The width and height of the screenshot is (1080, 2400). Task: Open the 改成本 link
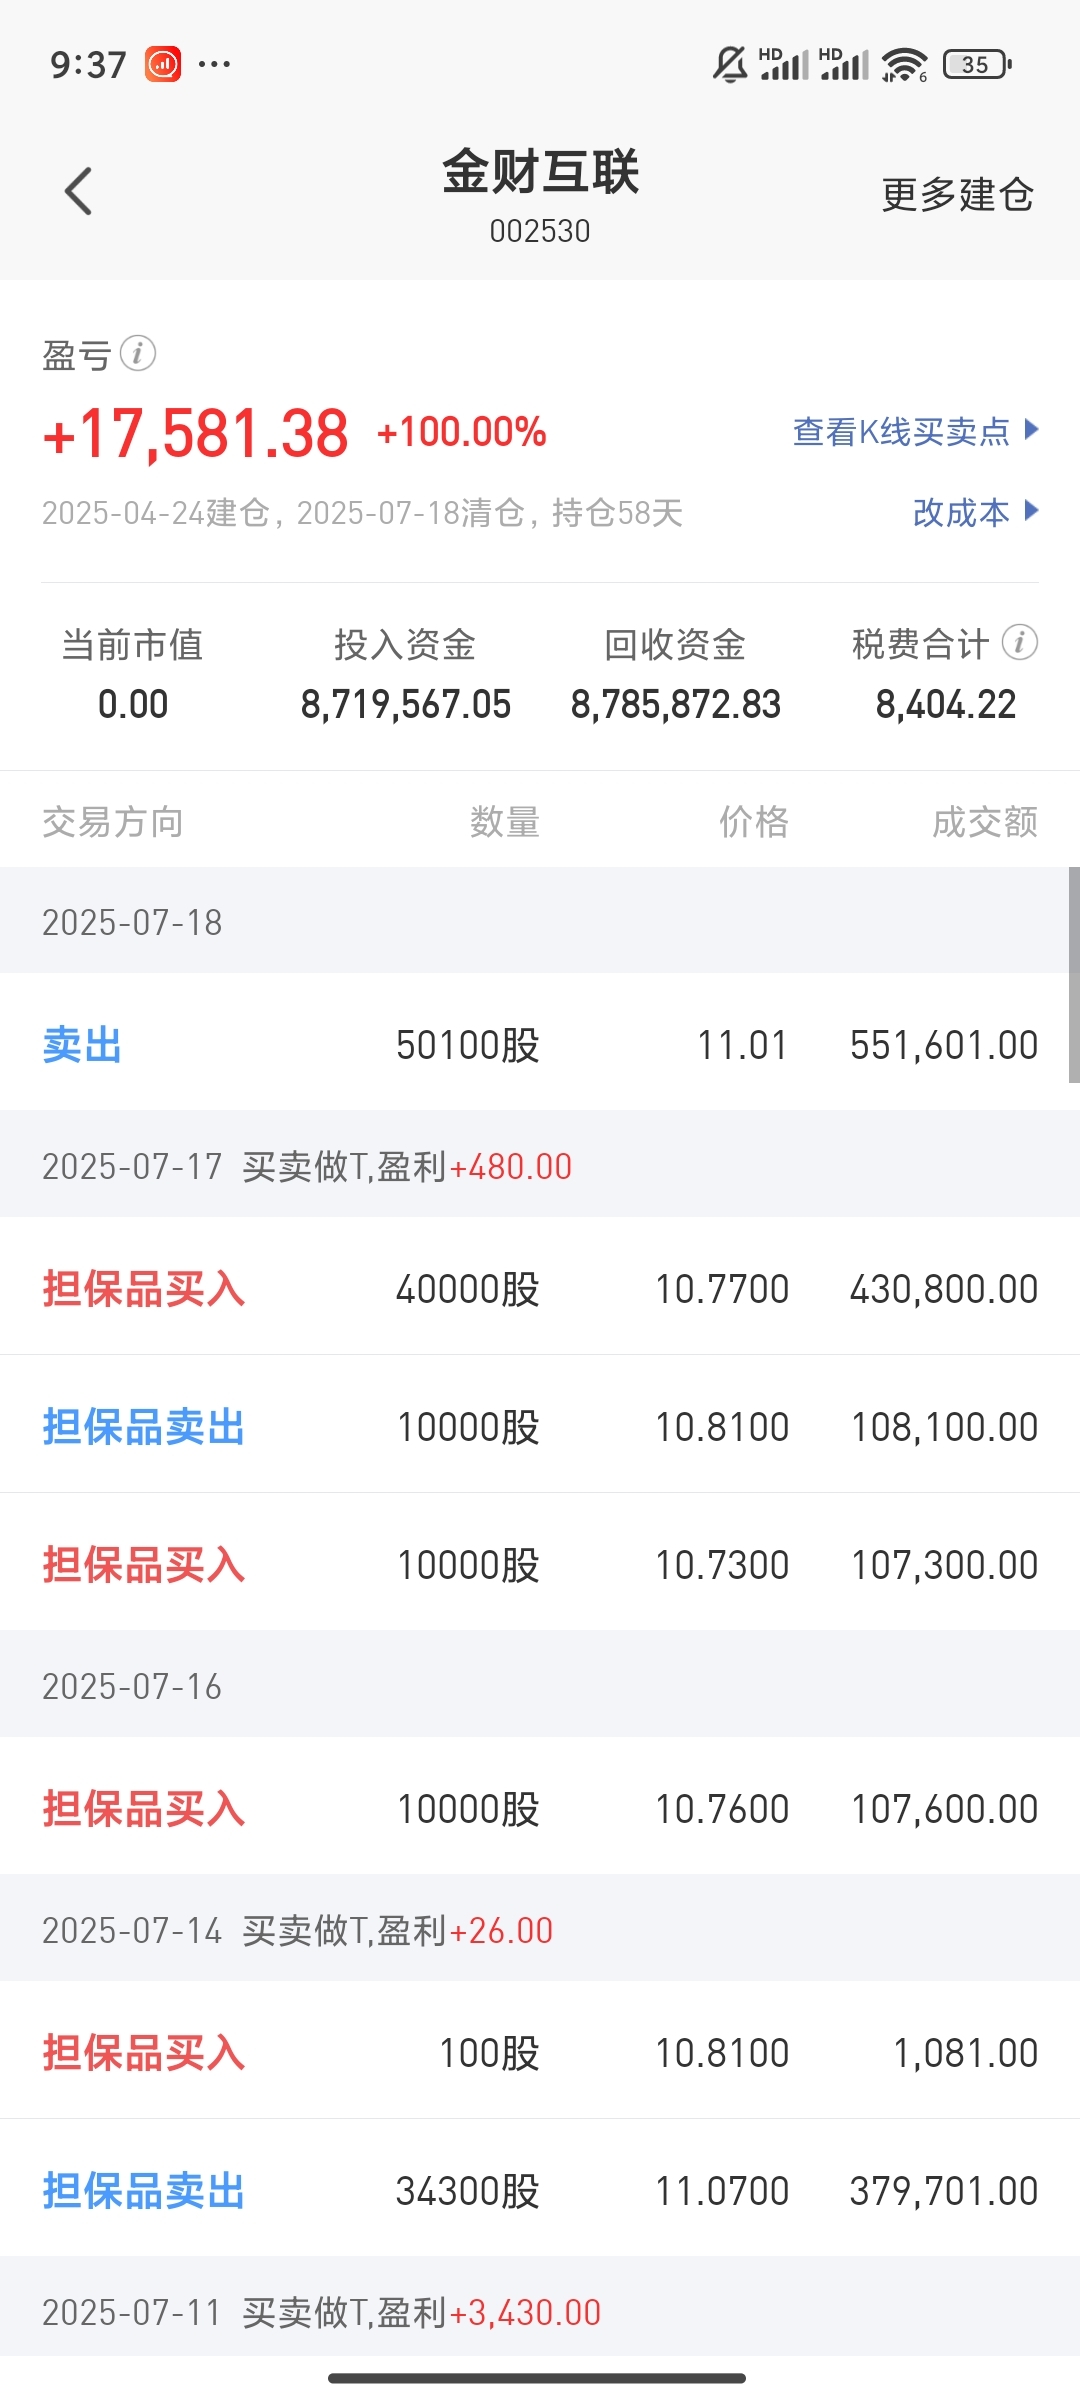point(961,513)
